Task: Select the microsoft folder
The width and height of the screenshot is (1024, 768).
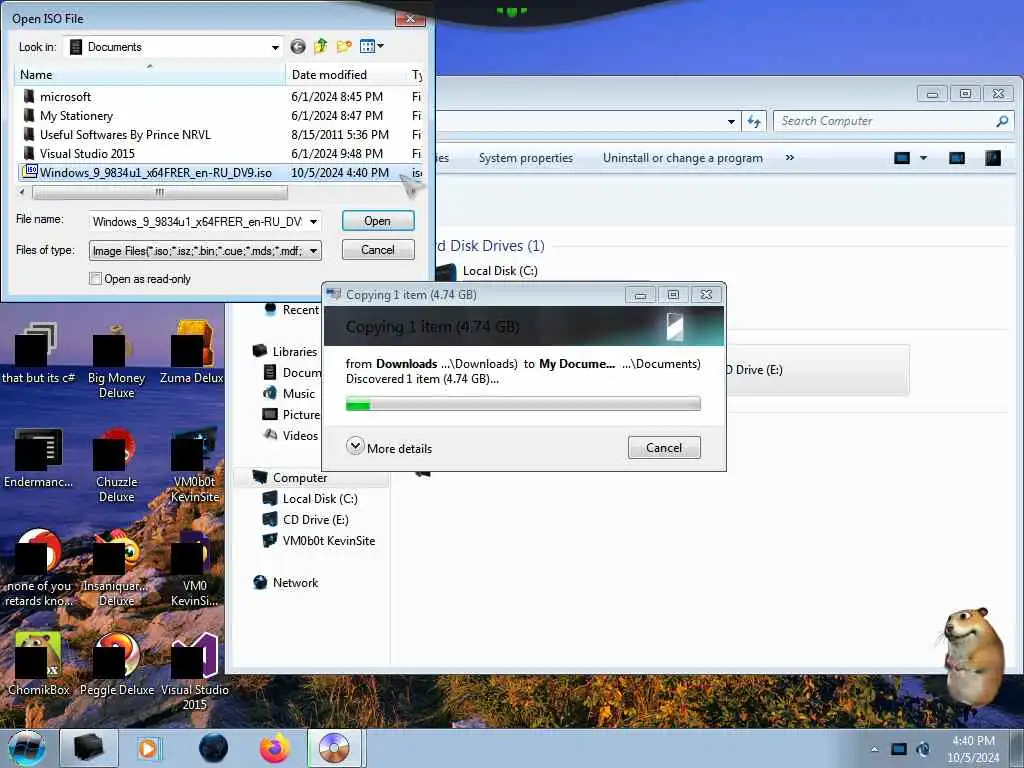Action: click(x=65, y=97)
